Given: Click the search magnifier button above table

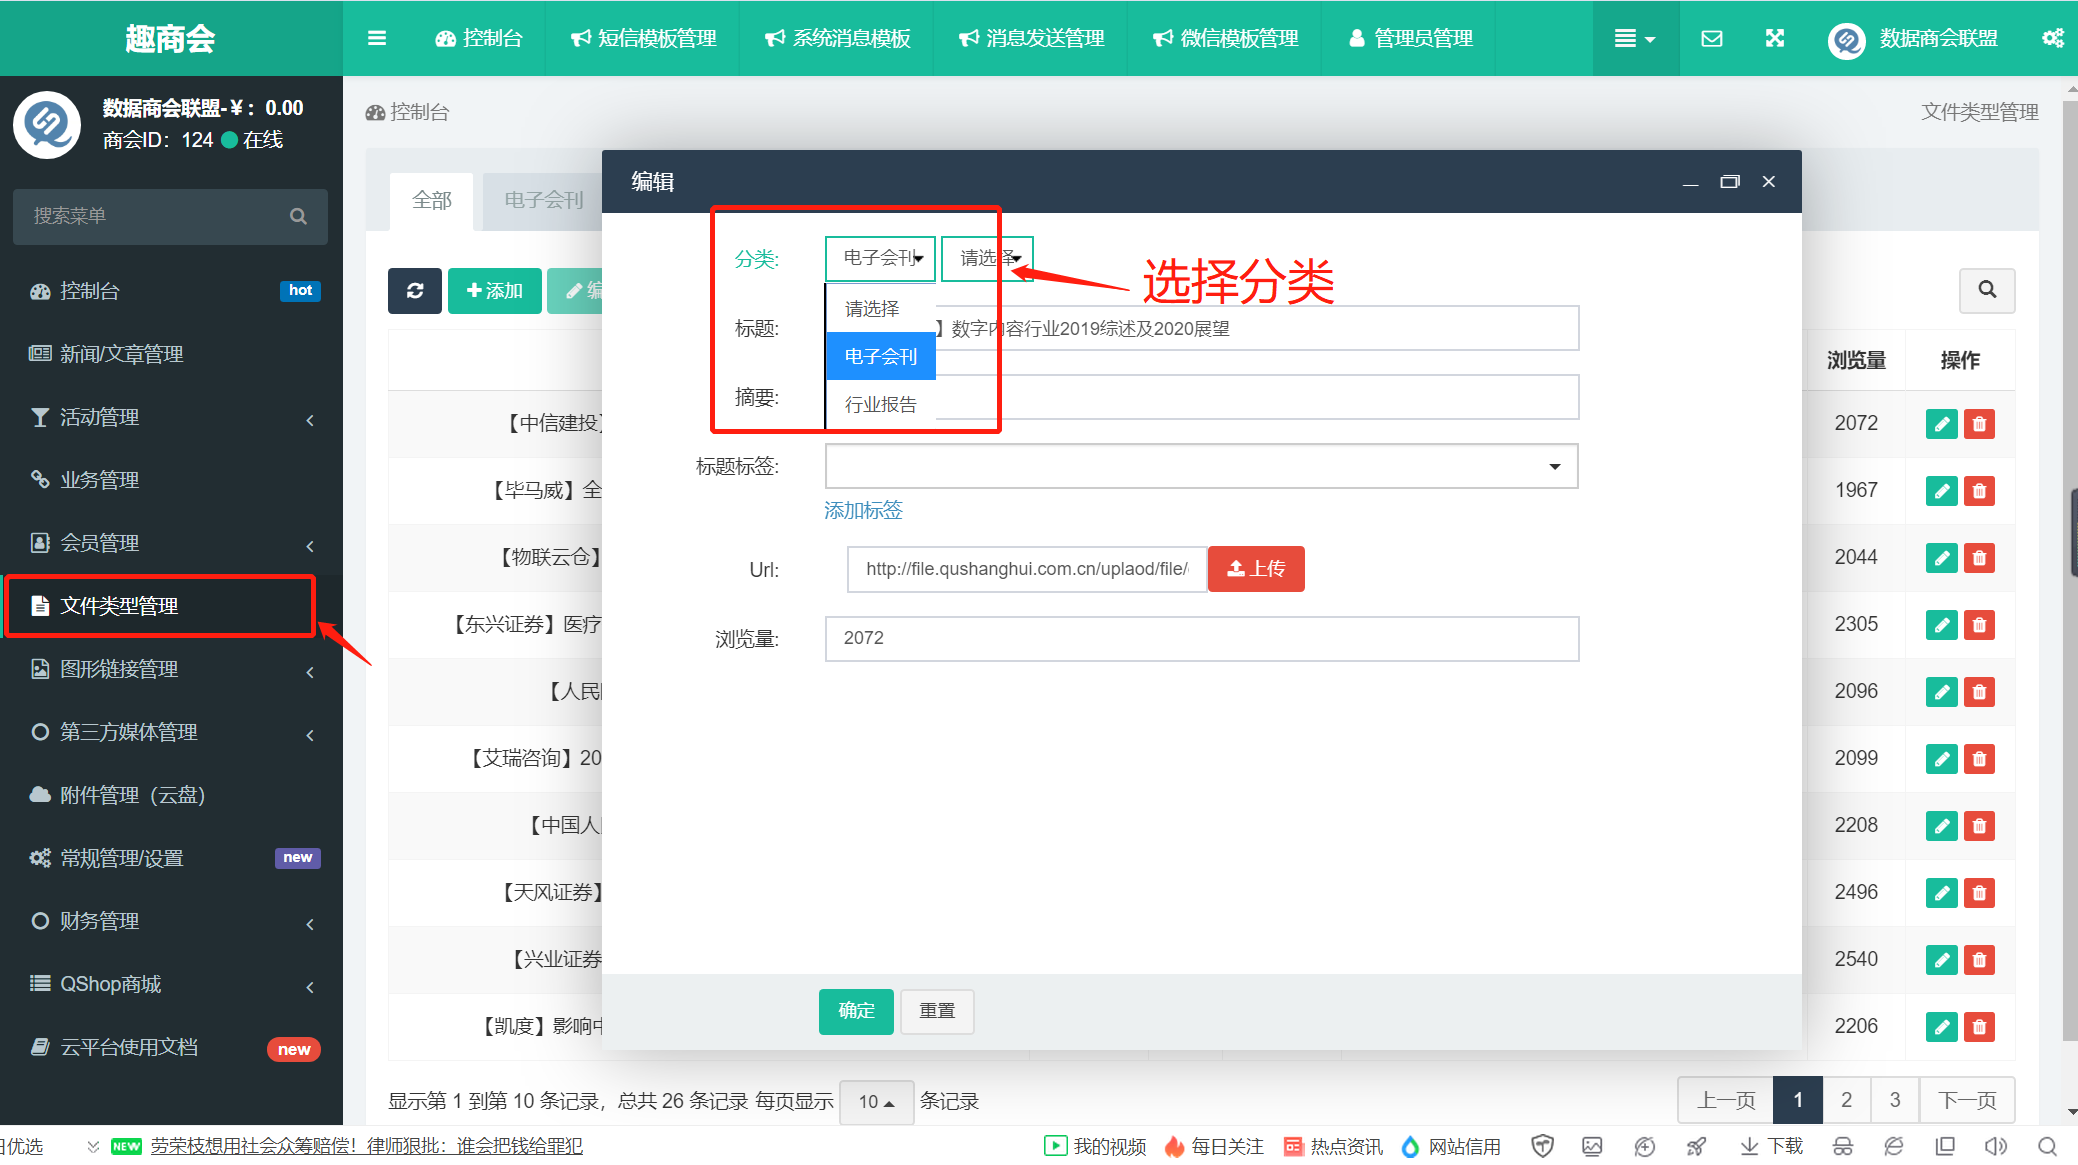Looking at the screenshot, I should coord(1986,290).
